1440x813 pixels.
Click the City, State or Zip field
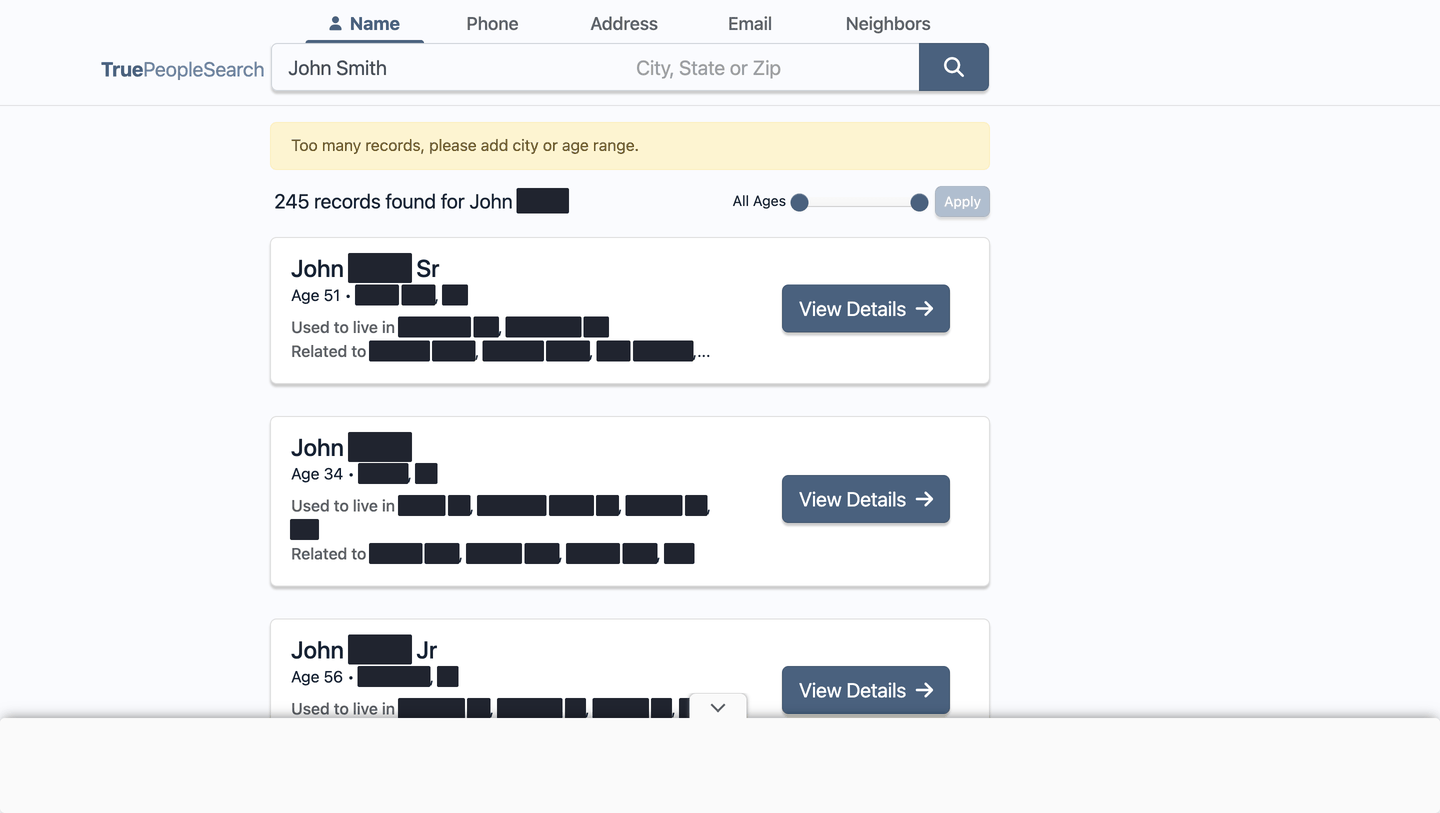point(769,68)
